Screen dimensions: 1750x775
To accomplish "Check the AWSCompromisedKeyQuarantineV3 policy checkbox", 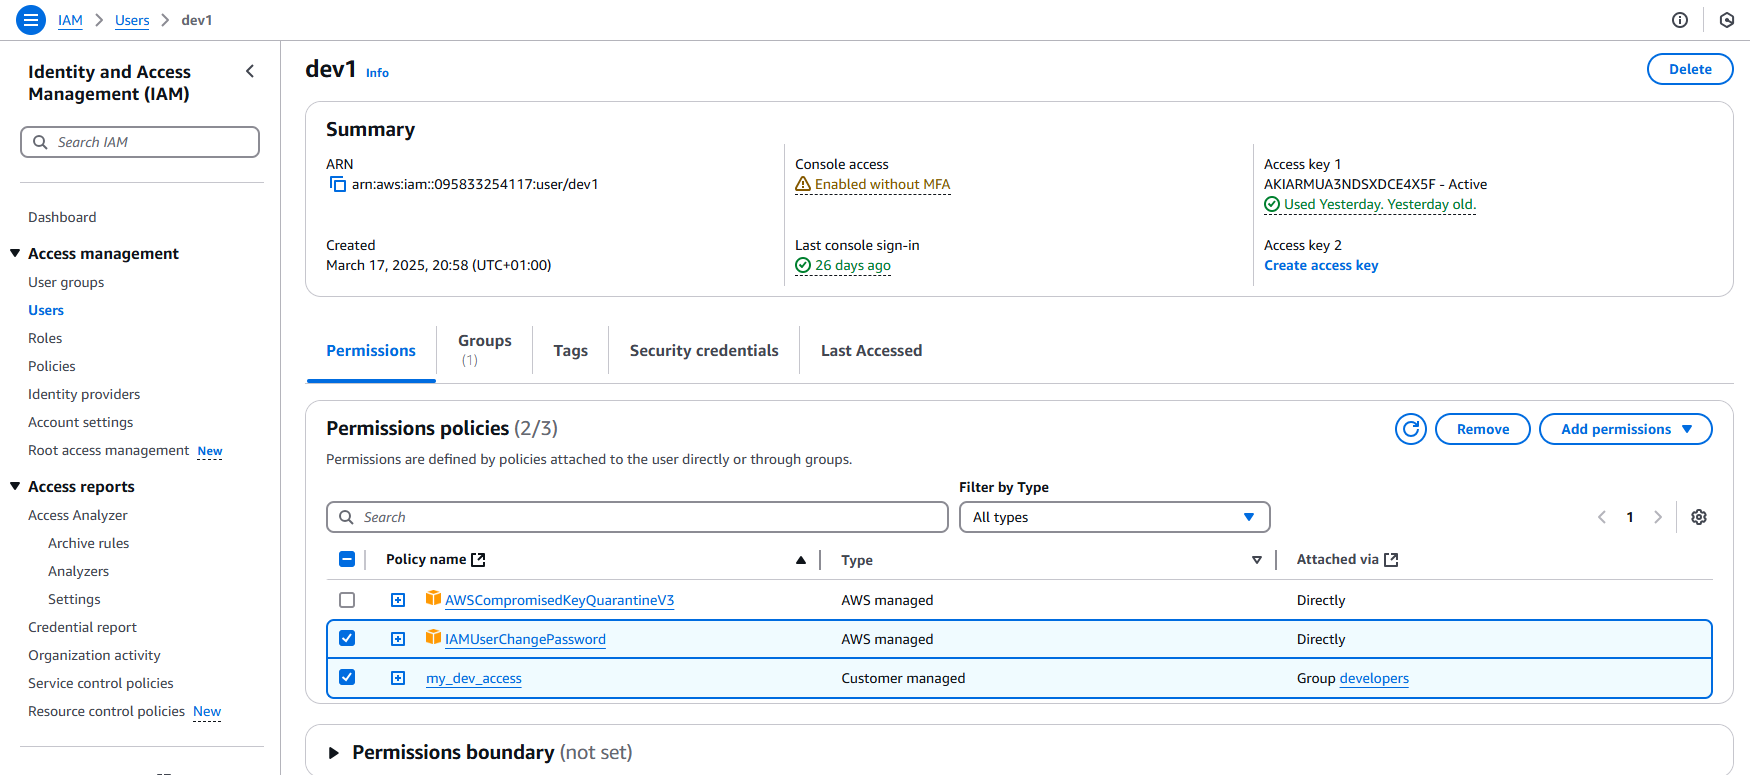I will [x=347, y=600].
